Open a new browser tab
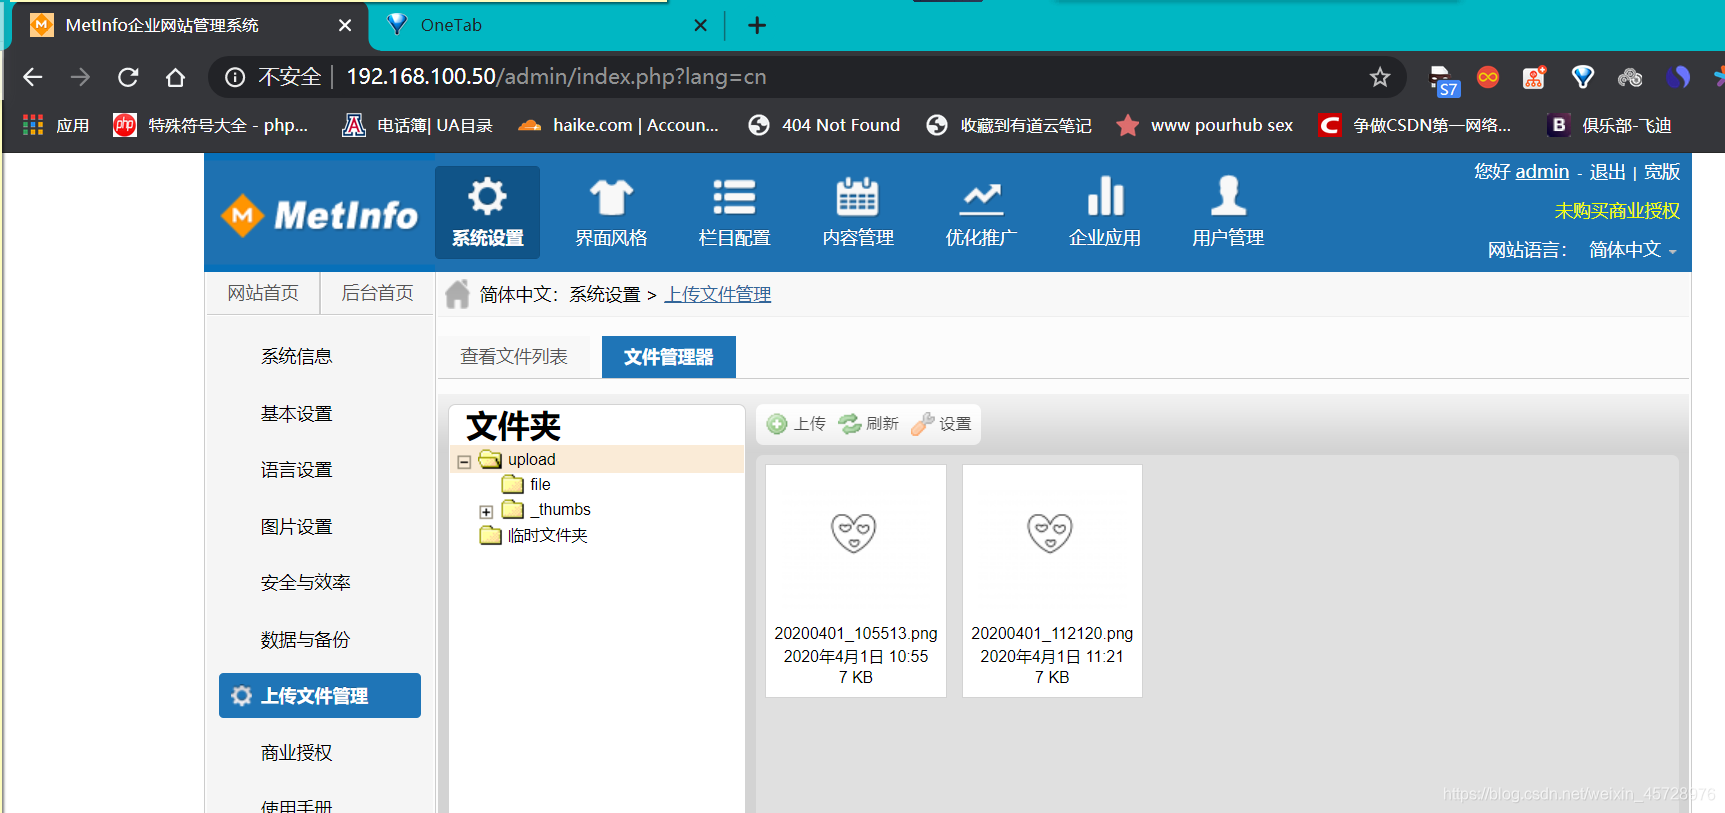The width and height of the screenshot is (1725, 813). [757, 25]
